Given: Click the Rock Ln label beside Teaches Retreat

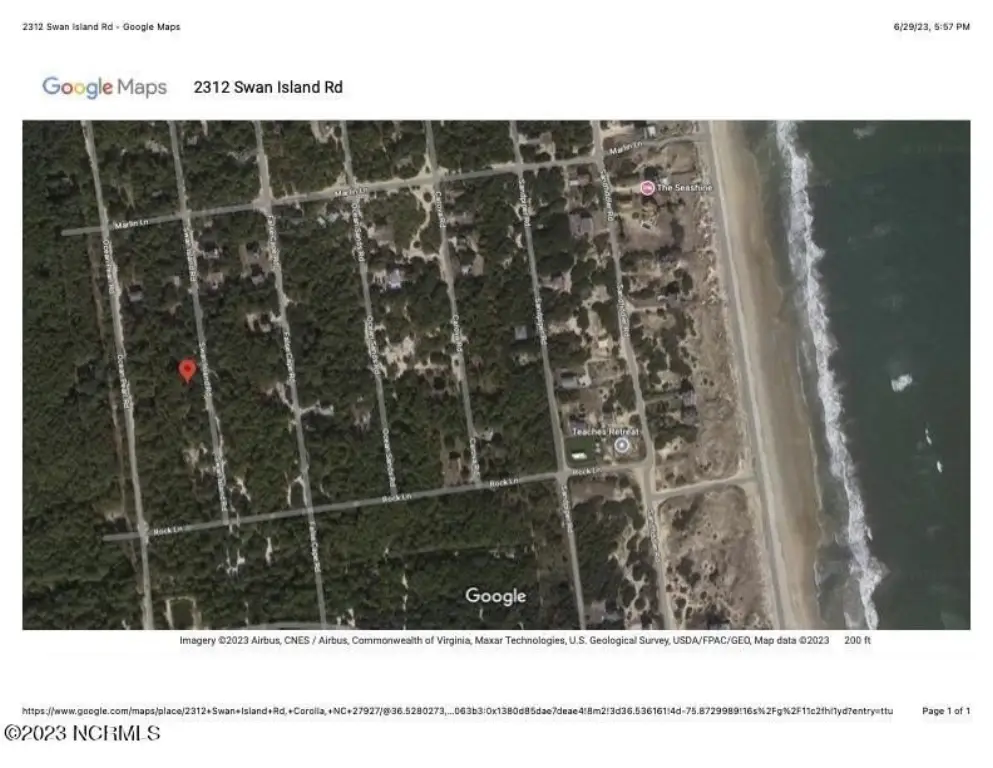Looking at the screenshot, I should pos(587,472).
